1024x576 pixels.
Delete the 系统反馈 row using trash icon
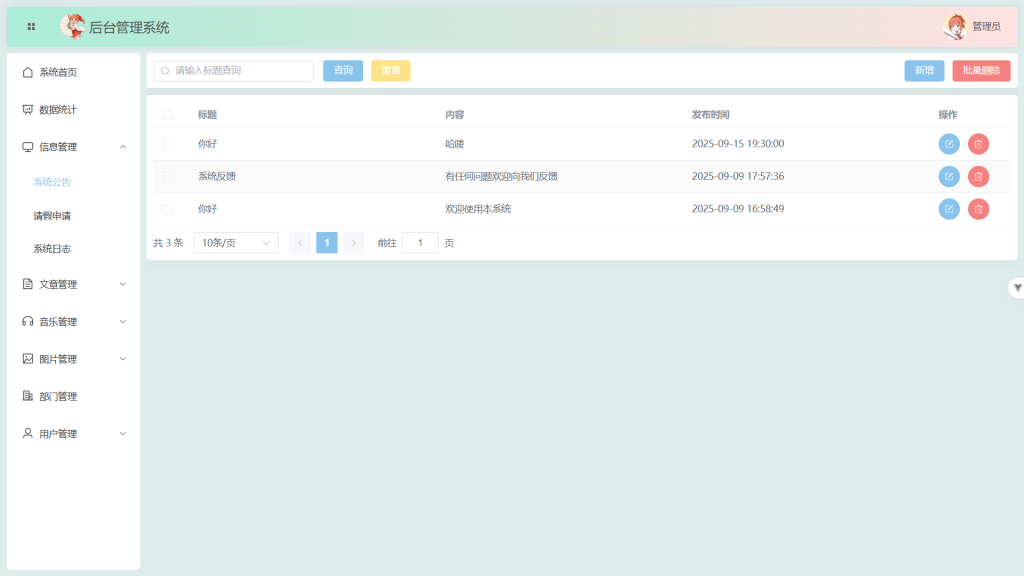978,177
